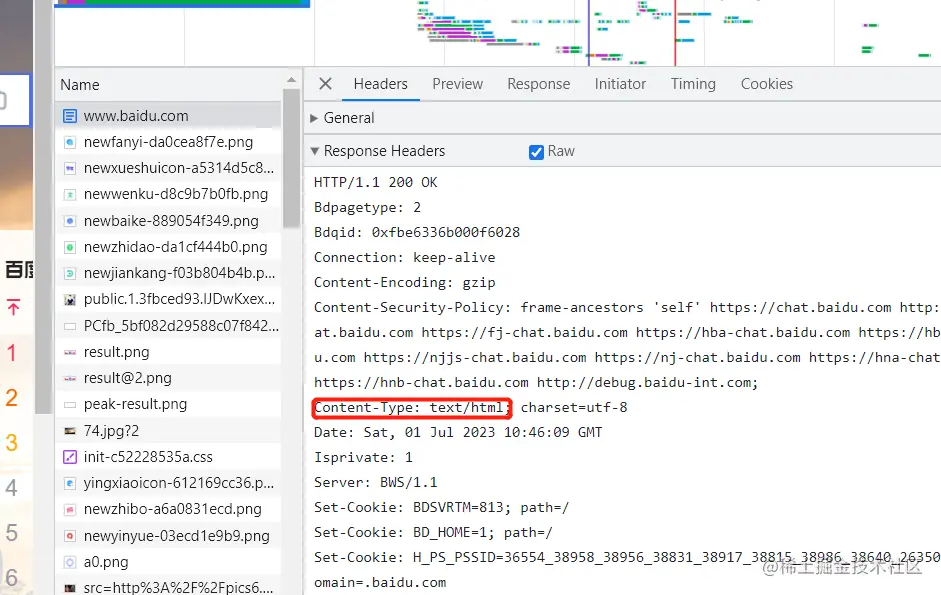
Task: Select the init-c52228535a.css request
Action: pos(168,457)
